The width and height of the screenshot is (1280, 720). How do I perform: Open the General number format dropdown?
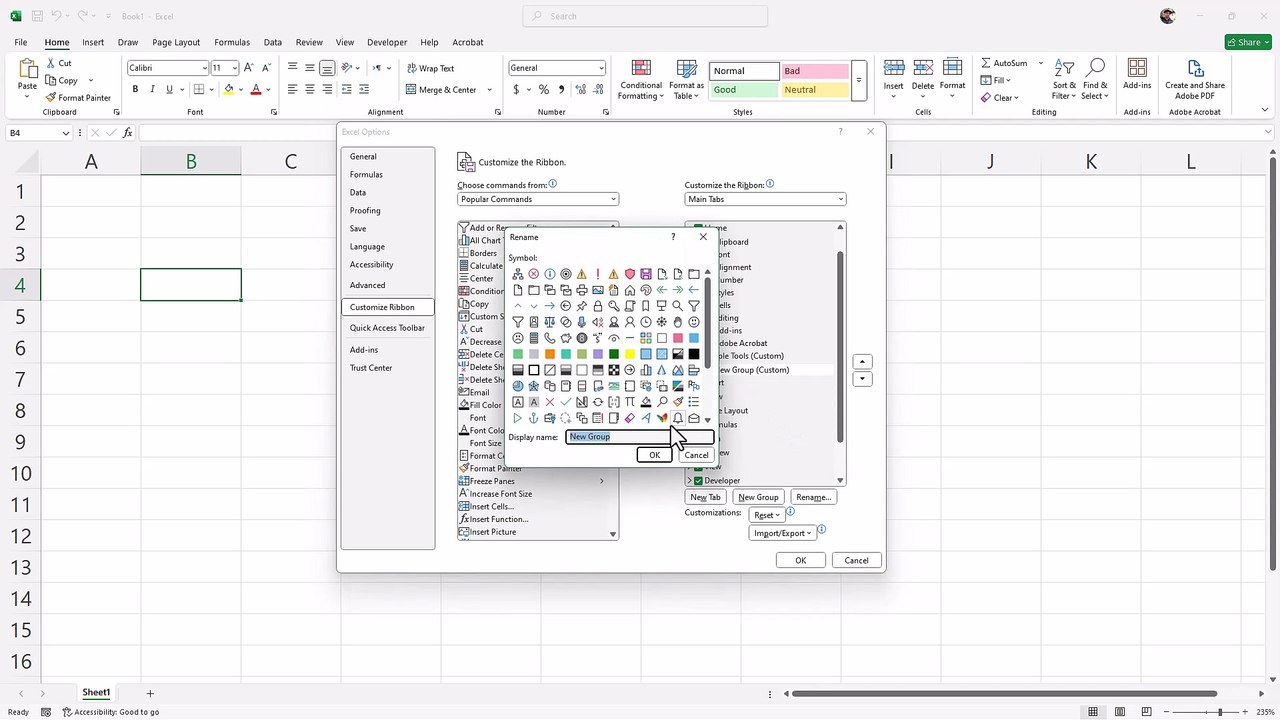(601, 68)
